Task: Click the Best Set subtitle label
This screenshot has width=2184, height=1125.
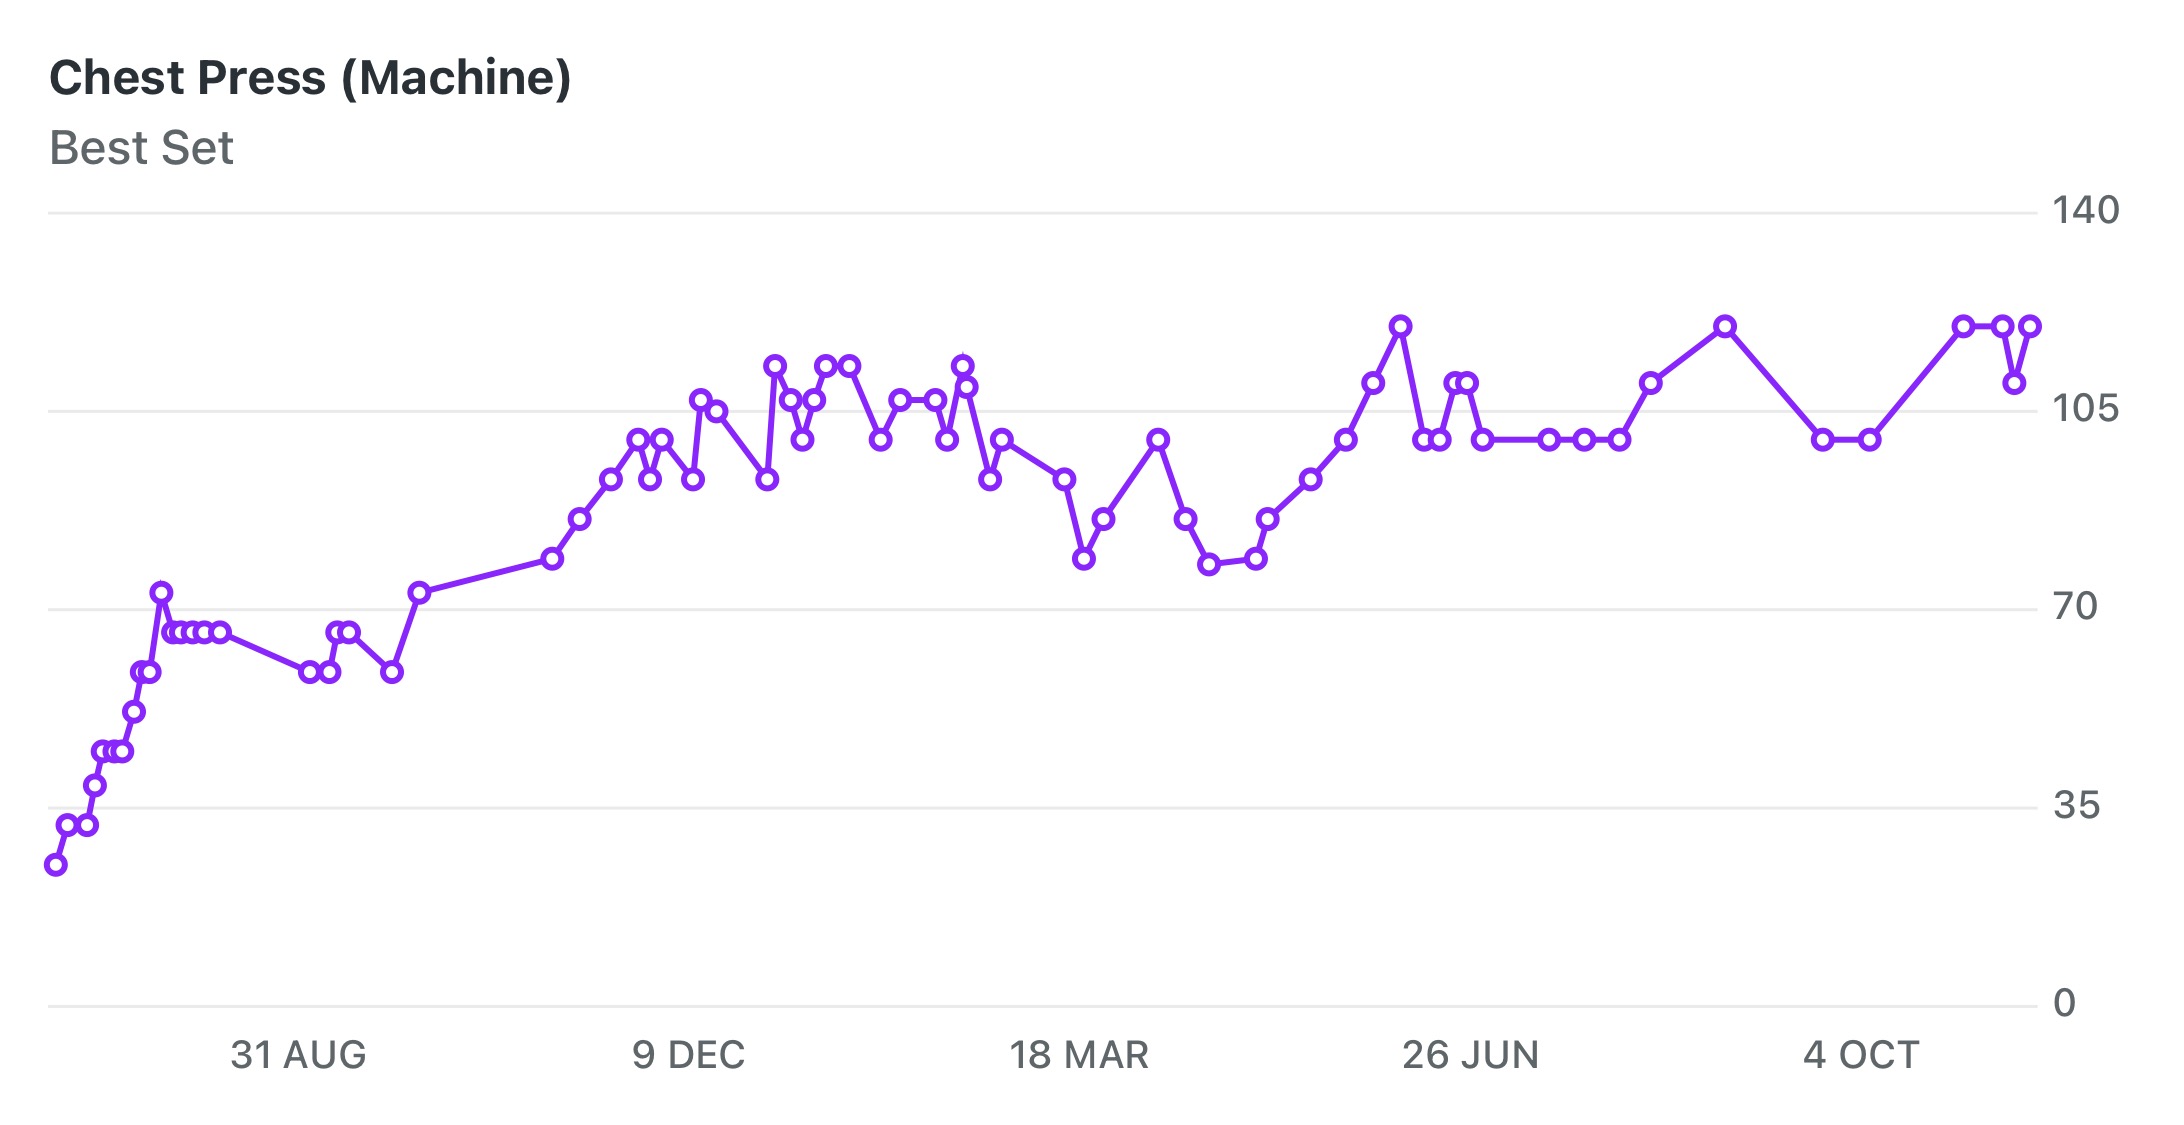Action: click(141, 148)
